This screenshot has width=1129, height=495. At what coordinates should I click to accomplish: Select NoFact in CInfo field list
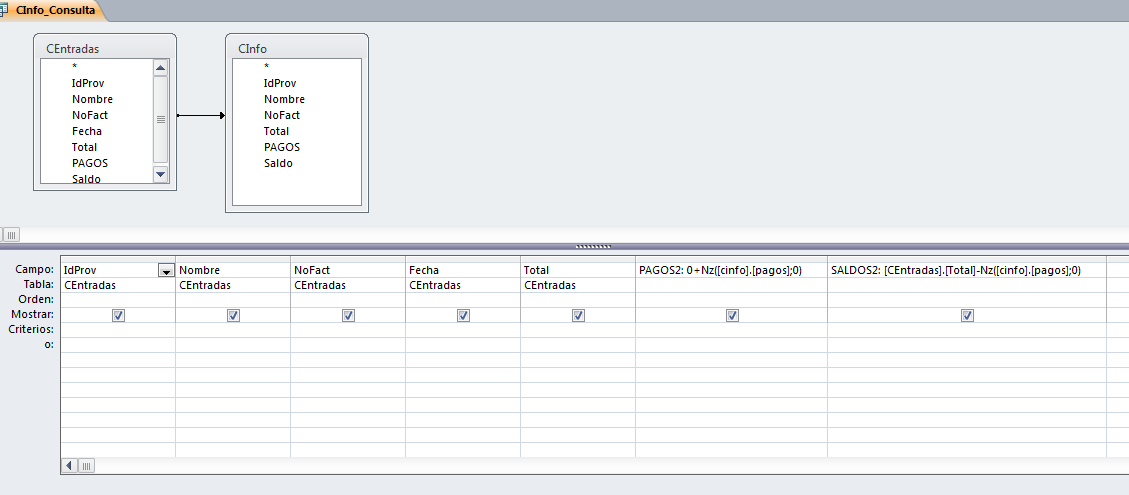[282, 115]
